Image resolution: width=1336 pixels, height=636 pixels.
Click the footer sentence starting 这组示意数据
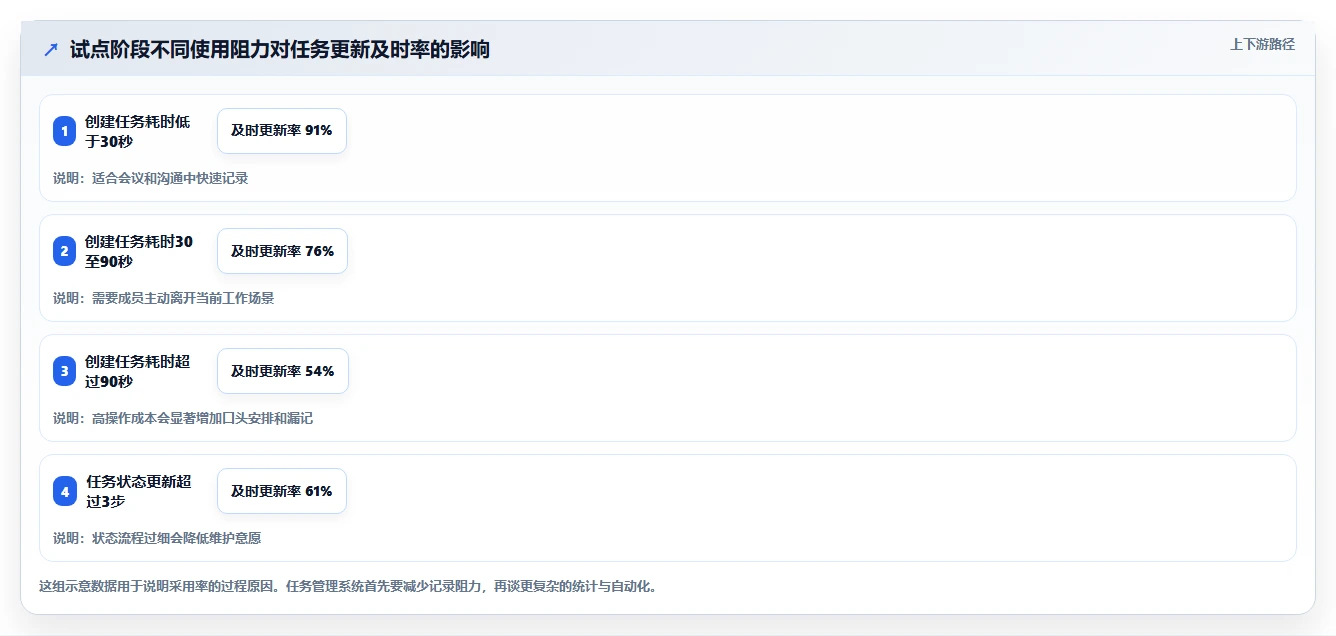pyautogui.click(x=348, y=586)
